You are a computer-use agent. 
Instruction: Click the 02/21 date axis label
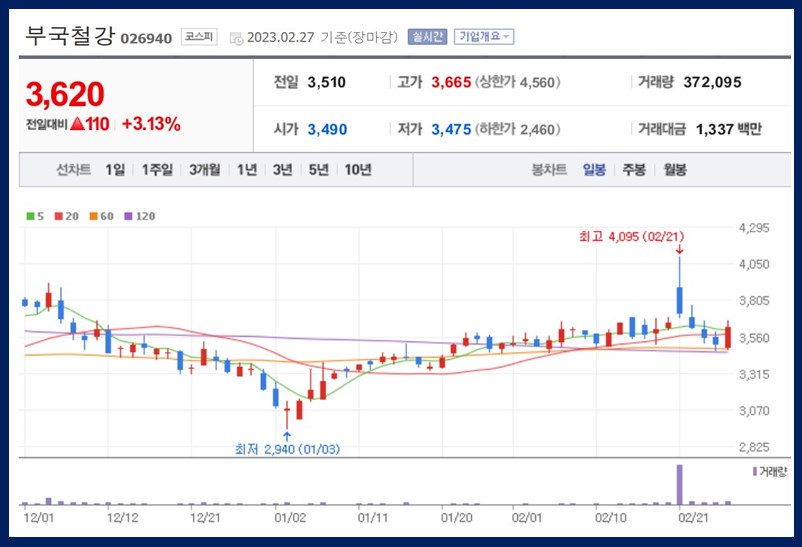click(693, 518)
